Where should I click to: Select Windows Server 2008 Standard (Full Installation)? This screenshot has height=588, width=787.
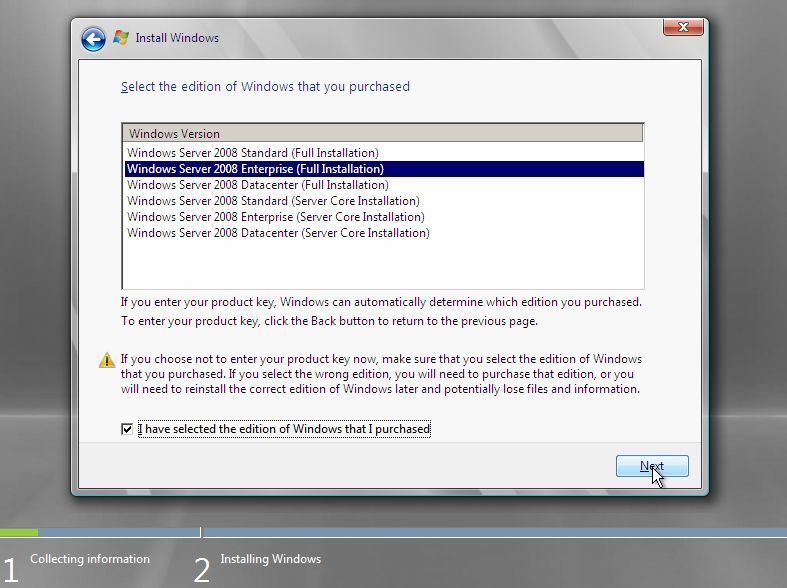(384, 153)
